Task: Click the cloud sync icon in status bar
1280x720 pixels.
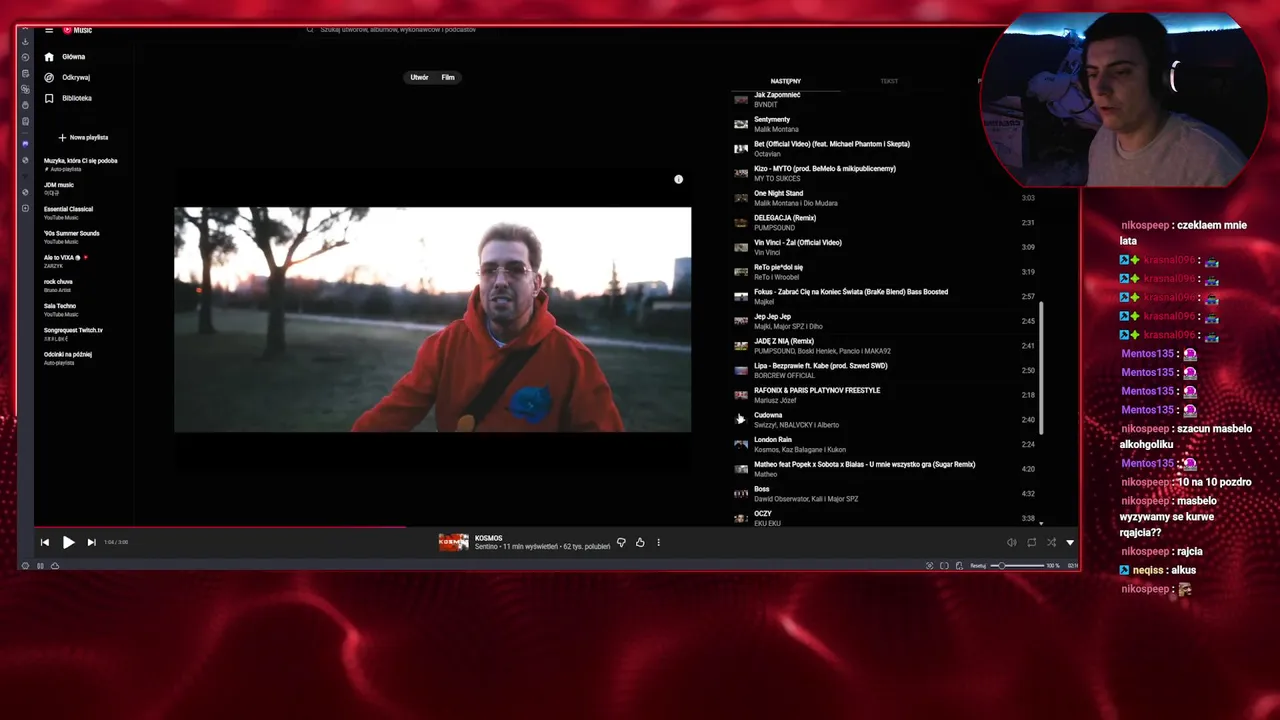Action: point(55,566)
